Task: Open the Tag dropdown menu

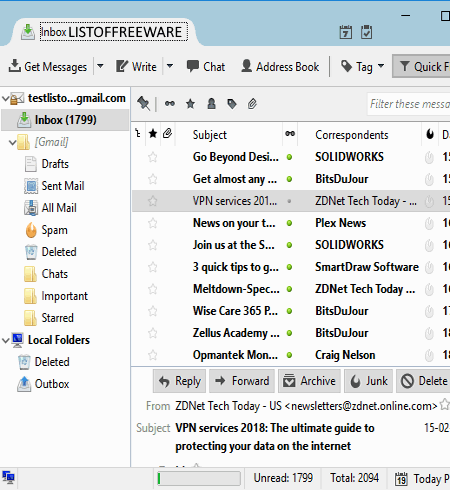Action: click(362, 66)
